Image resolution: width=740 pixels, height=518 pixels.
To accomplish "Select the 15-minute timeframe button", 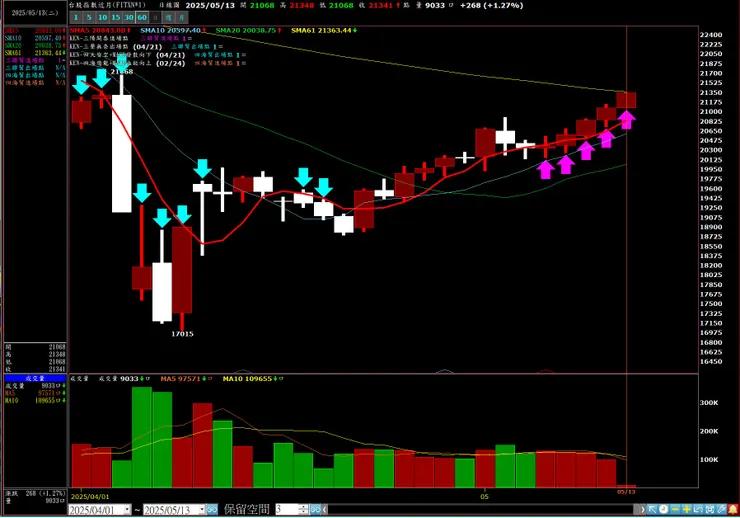I will (116, 17).
